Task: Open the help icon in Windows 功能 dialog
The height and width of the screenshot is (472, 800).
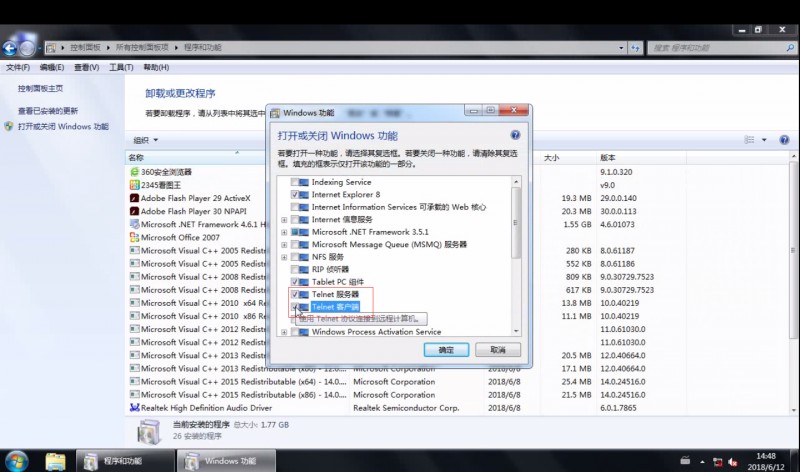Action: [515, 135]
